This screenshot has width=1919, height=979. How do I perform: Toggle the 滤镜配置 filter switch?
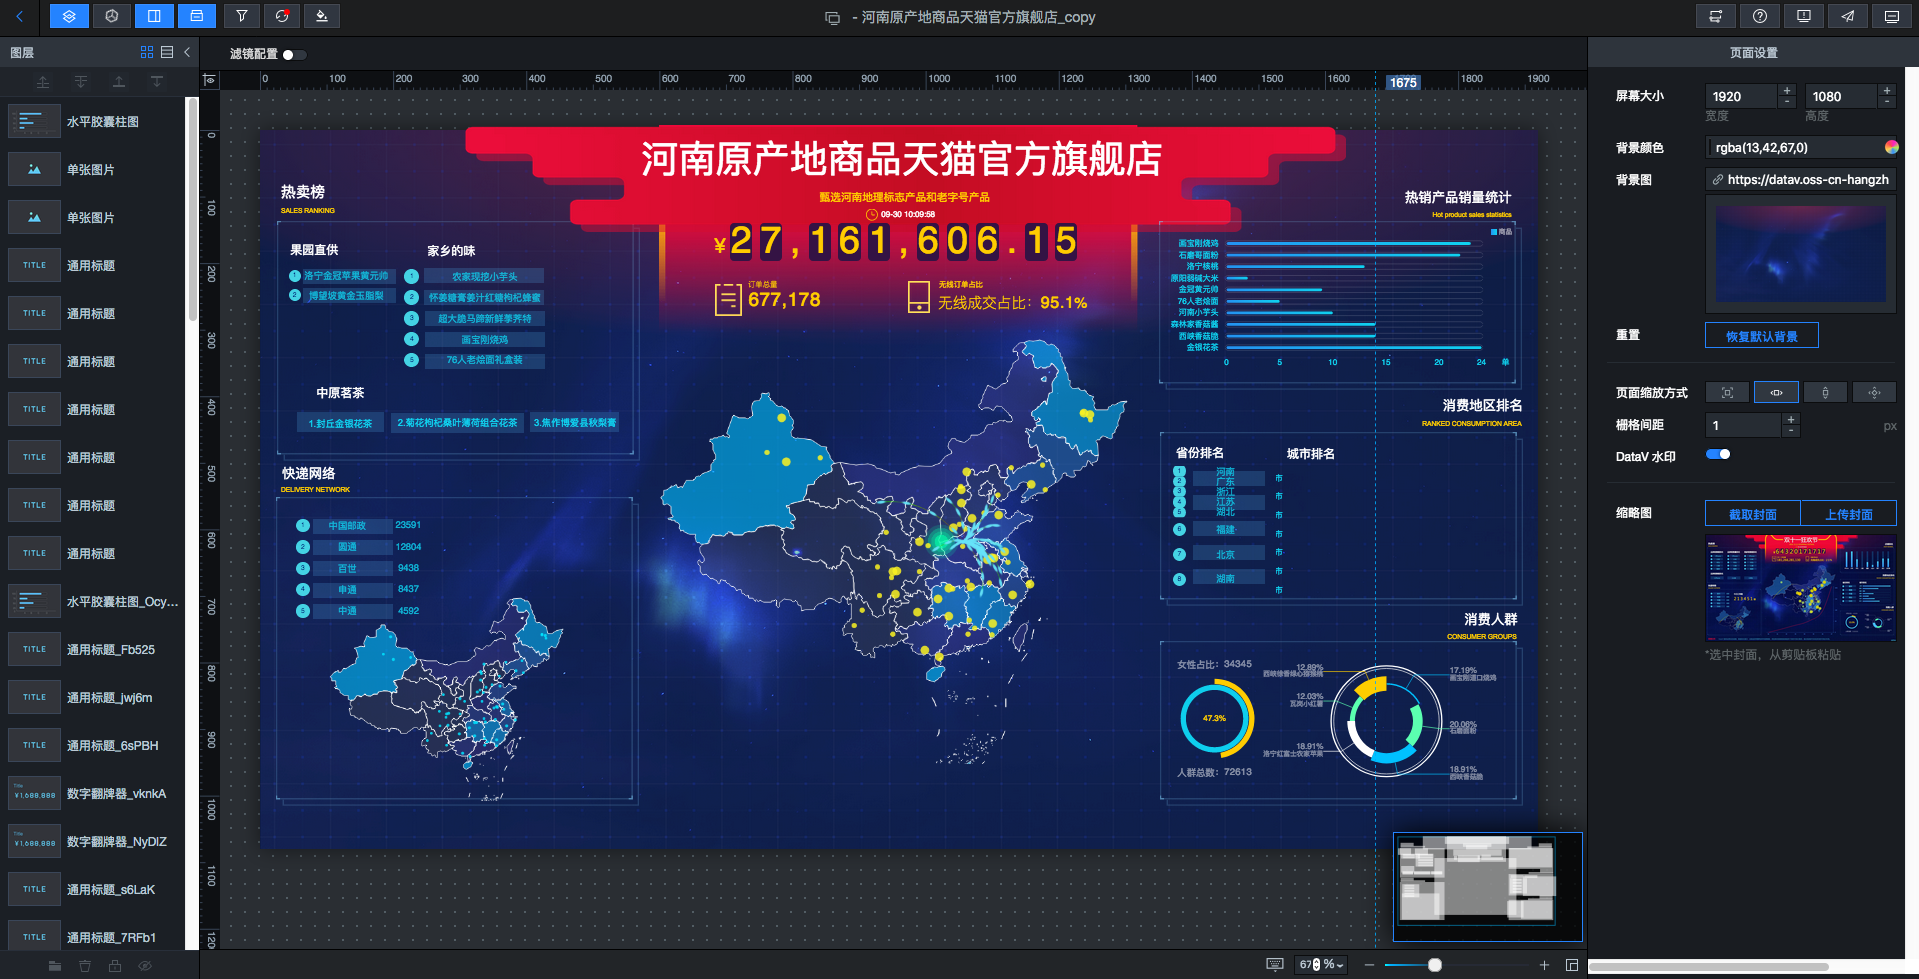point(294,55)
